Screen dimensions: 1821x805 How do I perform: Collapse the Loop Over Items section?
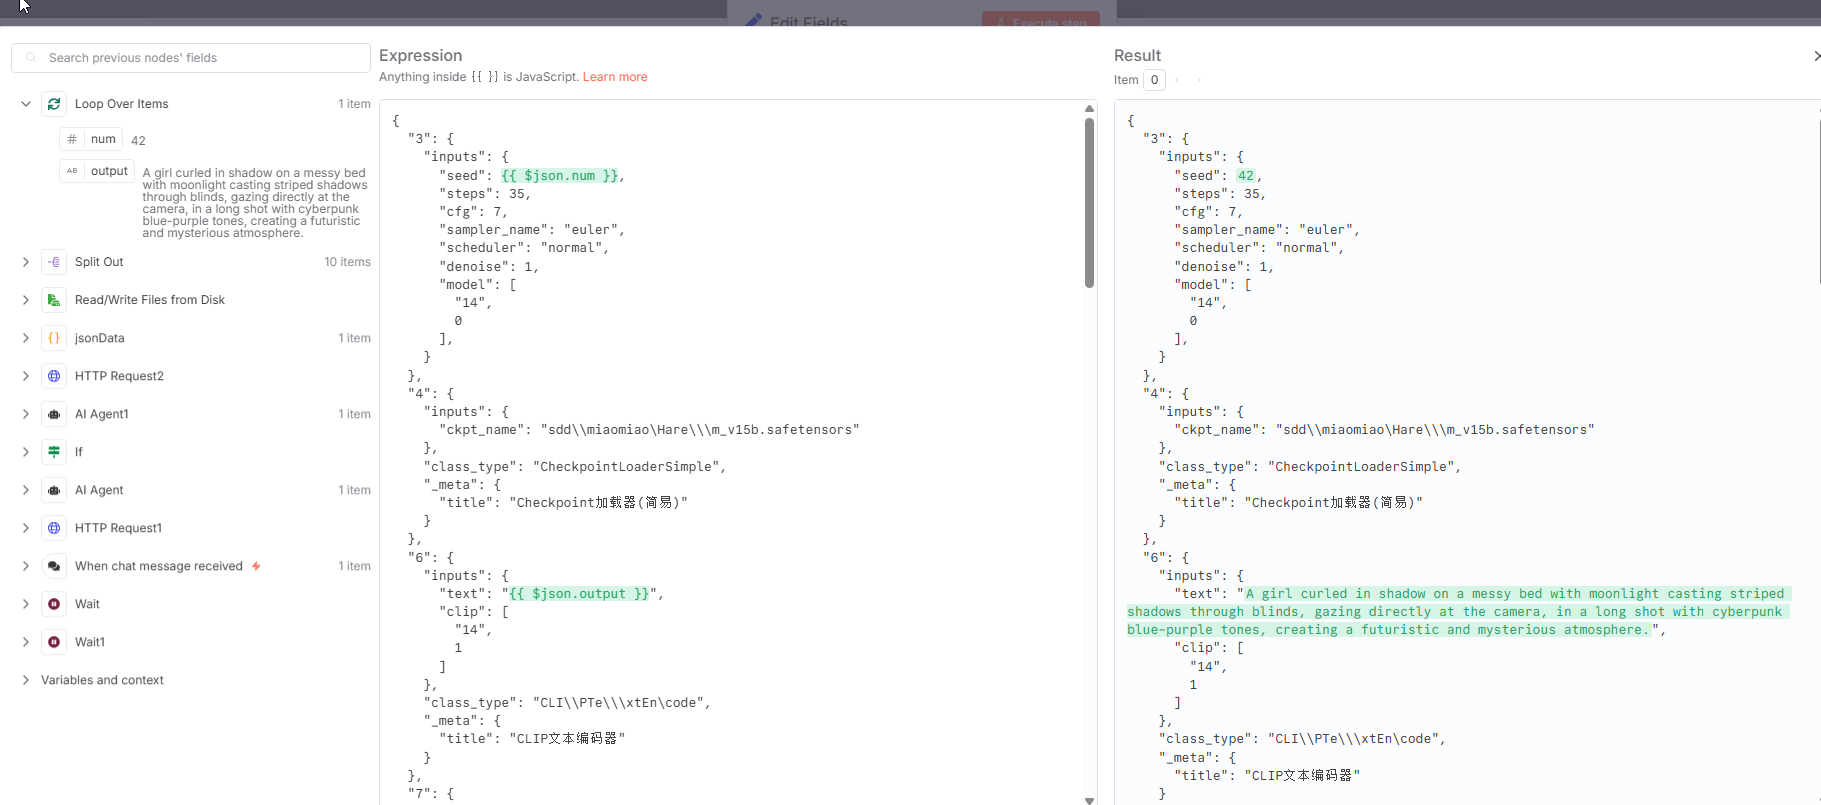[26, 104]
